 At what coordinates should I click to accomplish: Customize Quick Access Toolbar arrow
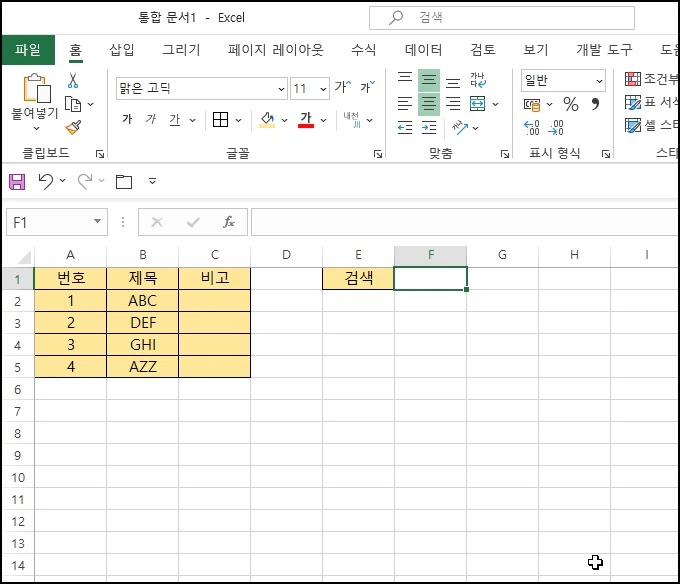point(152,181)
